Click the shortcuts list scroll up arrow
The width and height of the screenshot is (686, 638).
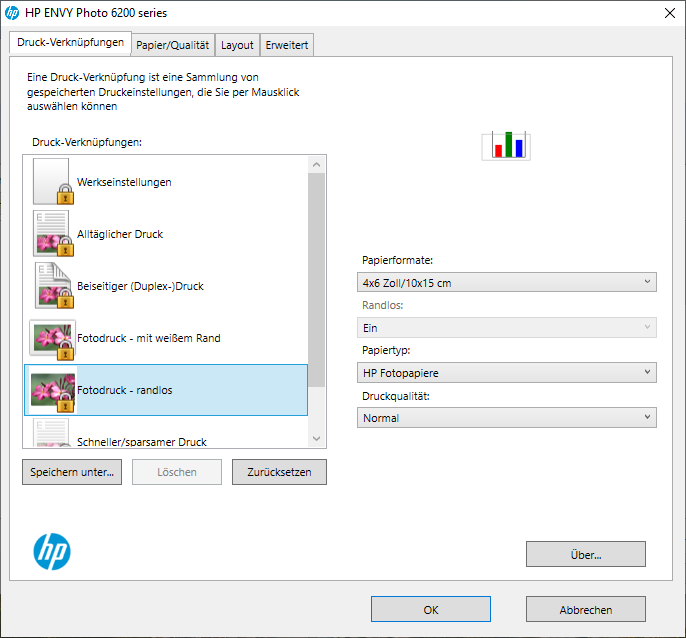point(316,165)
